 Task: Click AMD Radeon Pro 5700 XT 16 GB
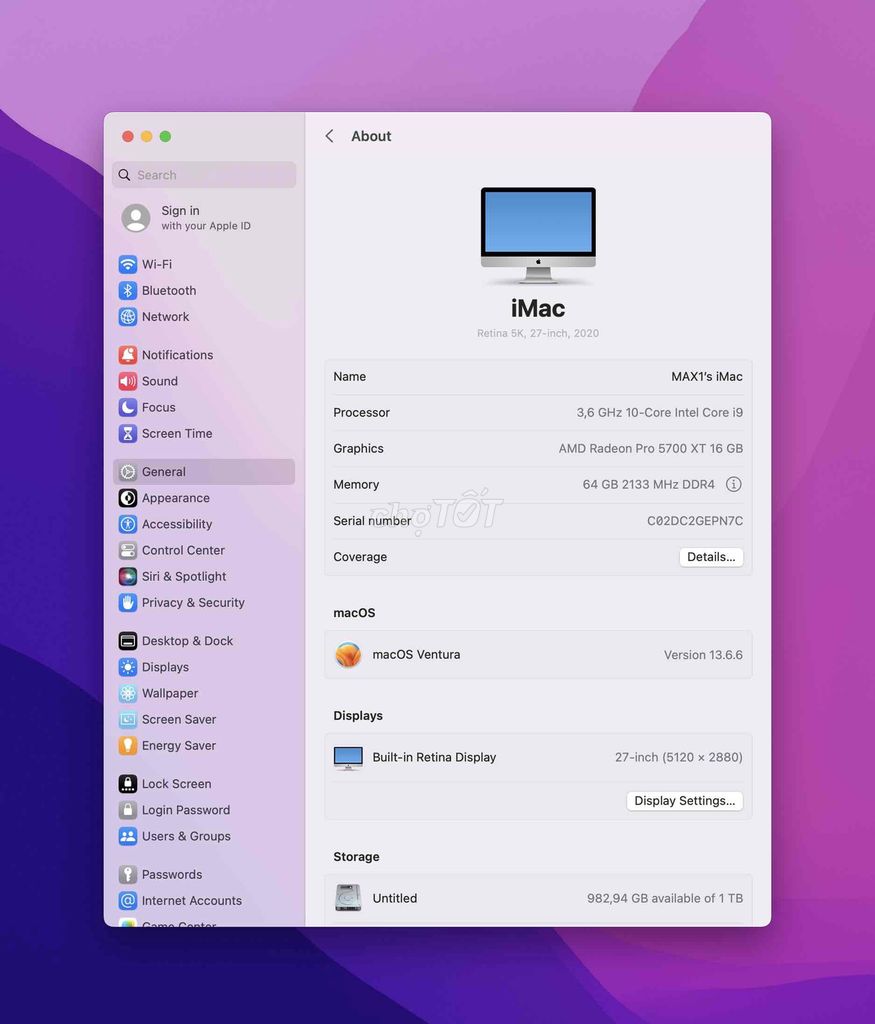coord(650,449)
